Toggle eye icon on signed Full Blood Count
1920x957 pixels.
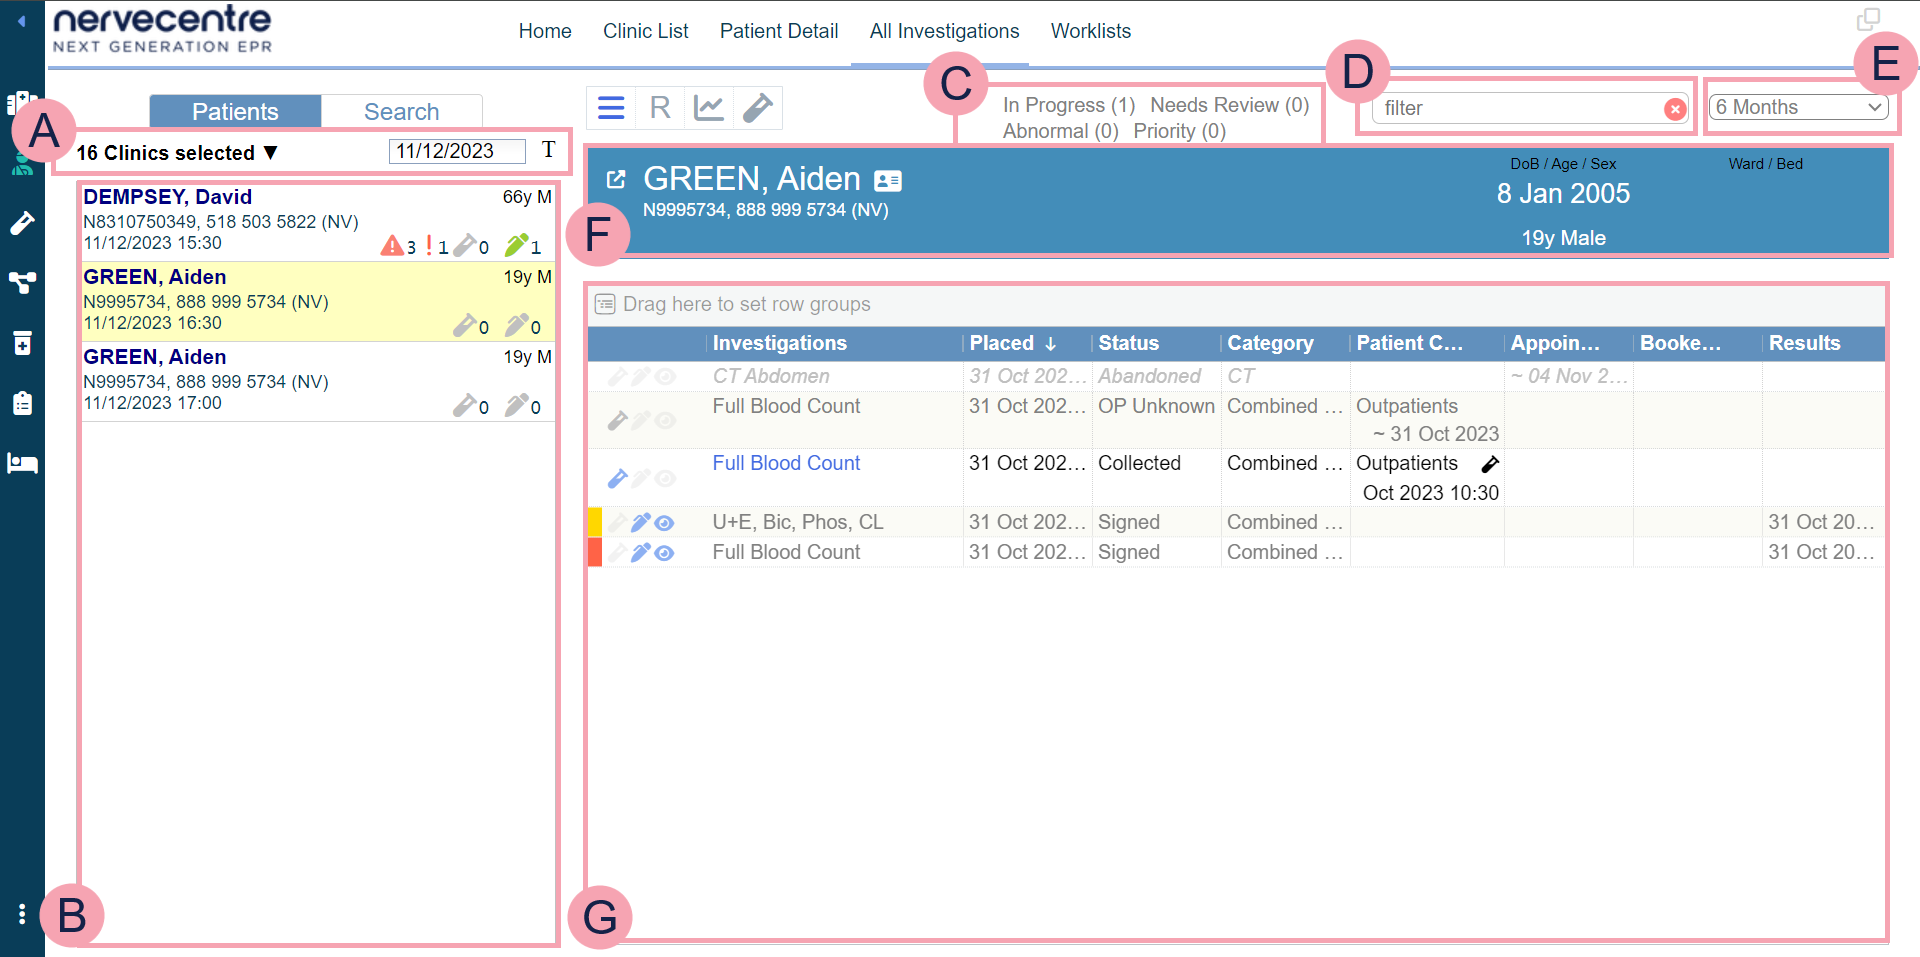[665, 553]
